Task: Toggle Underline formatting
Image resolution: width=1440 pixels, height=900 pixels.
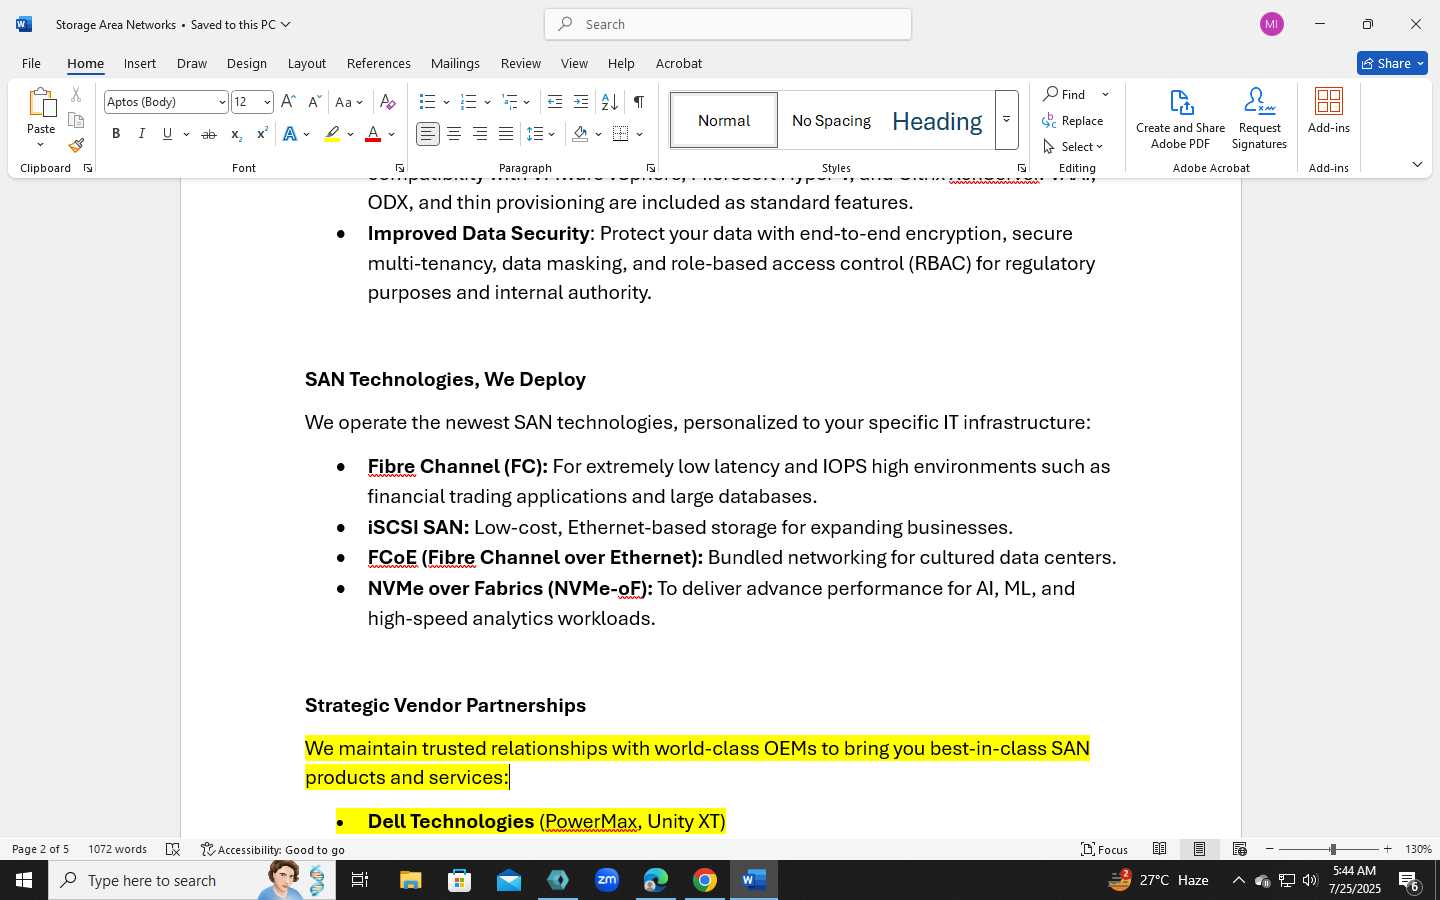Action: (167, 134)
